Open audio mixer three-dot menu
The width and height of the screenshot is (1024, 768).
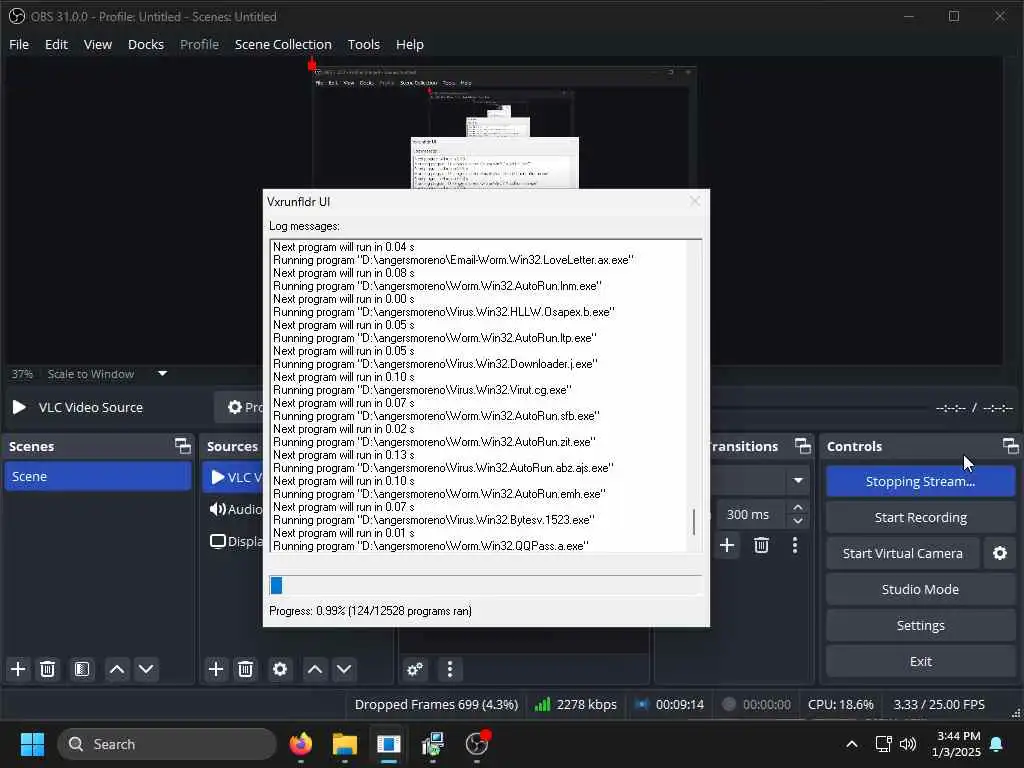tap(450, 669)
